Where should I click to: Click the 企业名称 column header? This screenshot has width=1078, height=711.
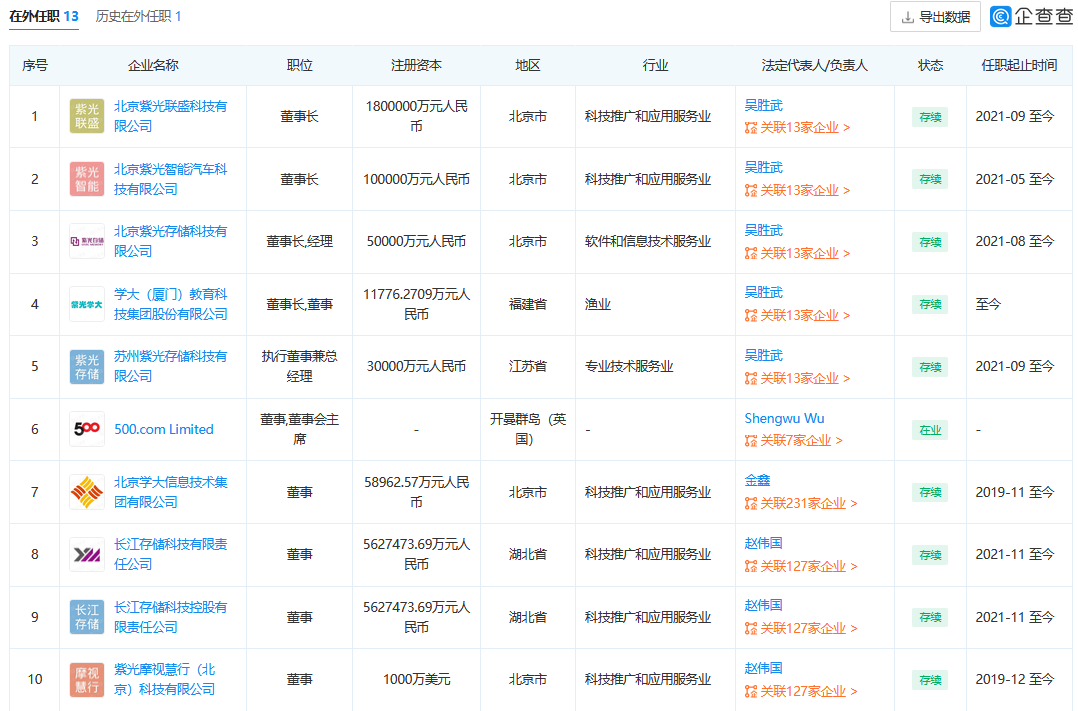pyautogui.click(x=153, y=65)
